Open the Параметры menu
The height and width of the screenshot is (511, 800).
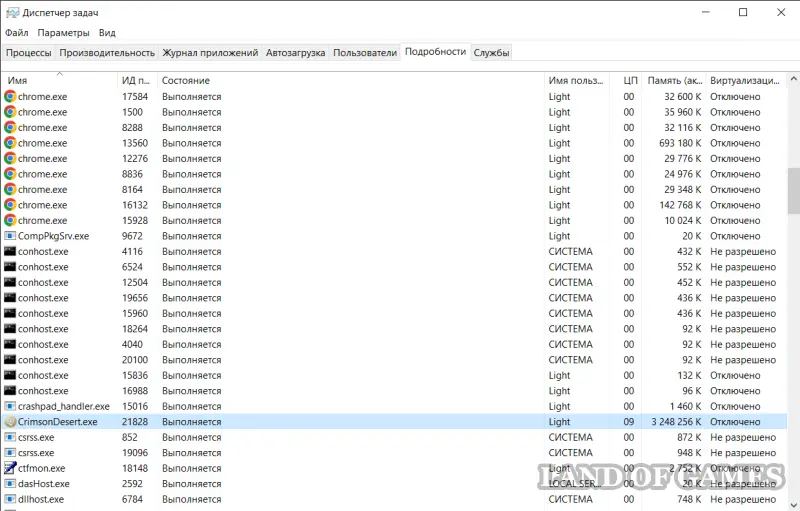pos(63,33)
